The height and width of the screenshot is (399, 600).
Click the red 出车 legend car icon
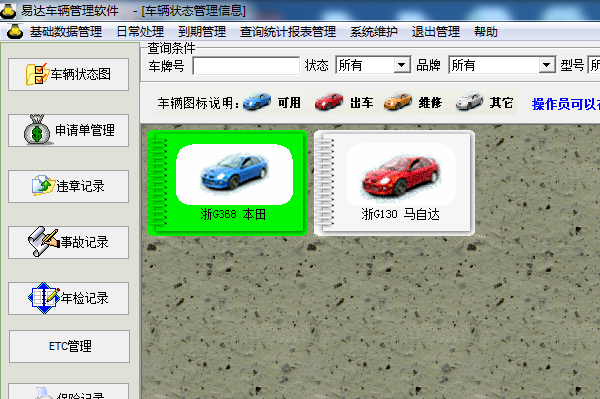(x=329, y=102)
